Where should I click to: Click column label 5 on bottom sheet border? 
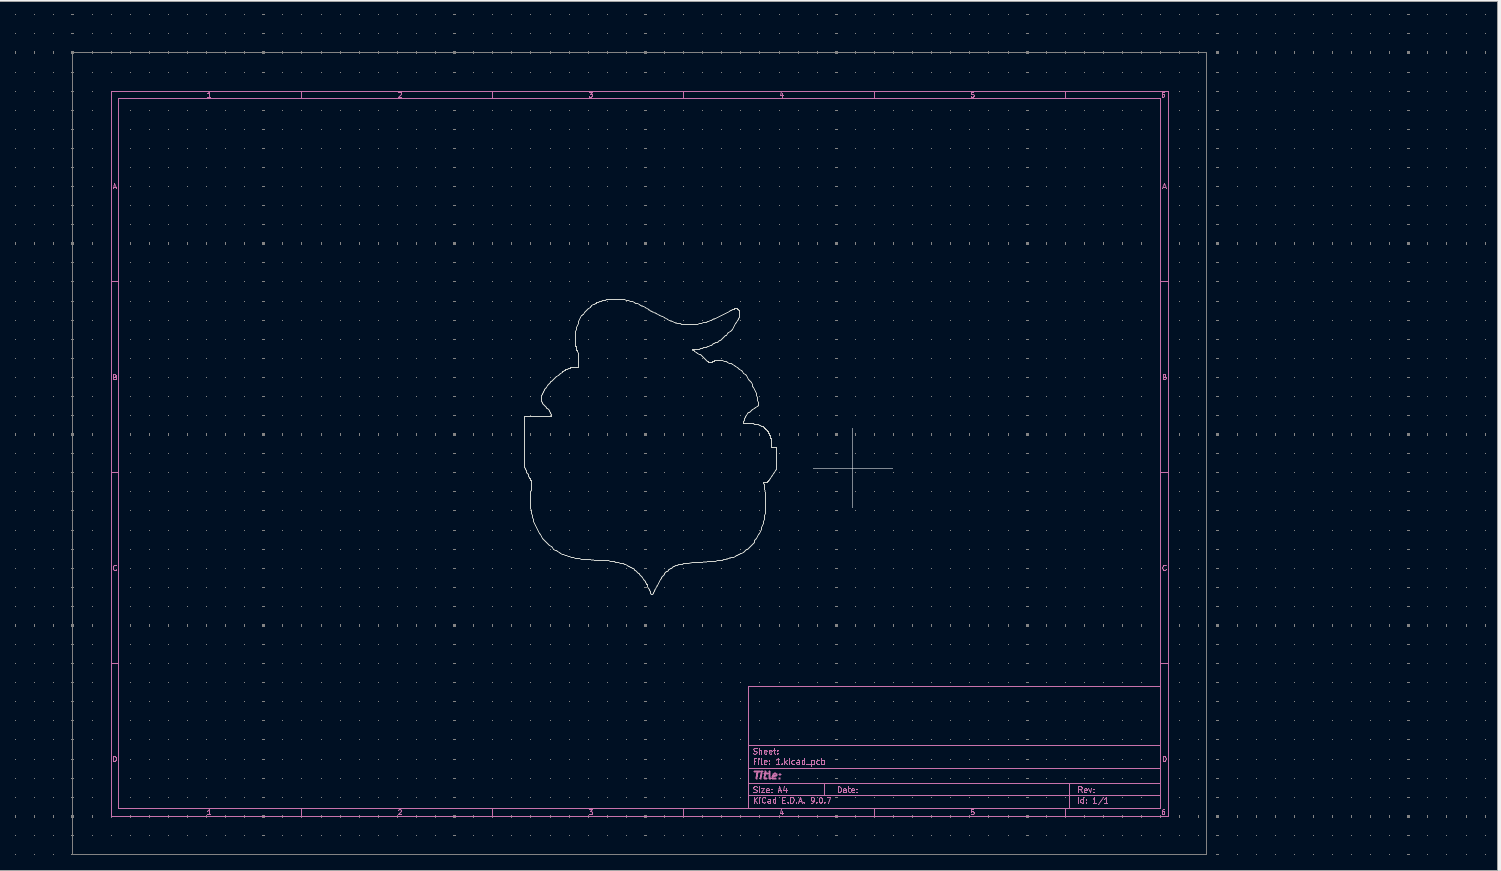[x=973, y=811]
